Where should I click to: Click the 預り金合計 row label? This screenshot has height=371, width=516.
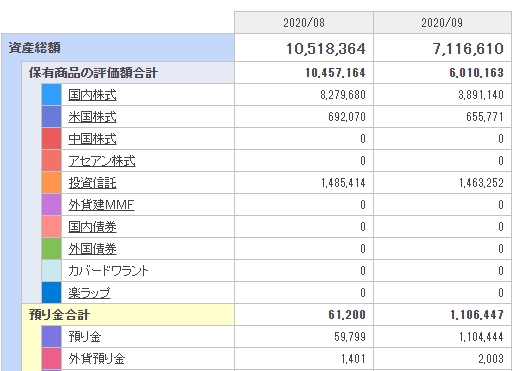click(x=59, y=315)
